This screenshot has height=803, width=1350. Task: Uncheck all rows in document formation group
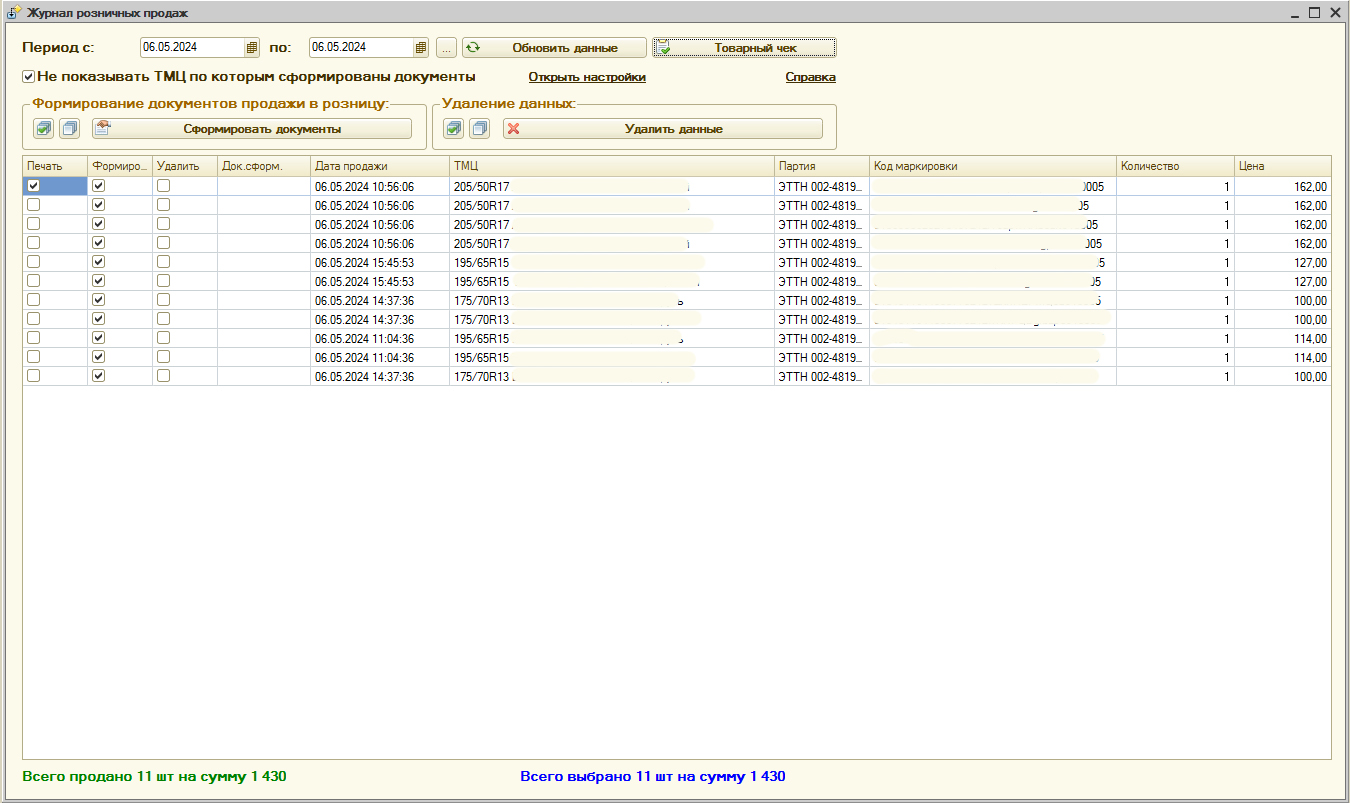click(69, 129)
